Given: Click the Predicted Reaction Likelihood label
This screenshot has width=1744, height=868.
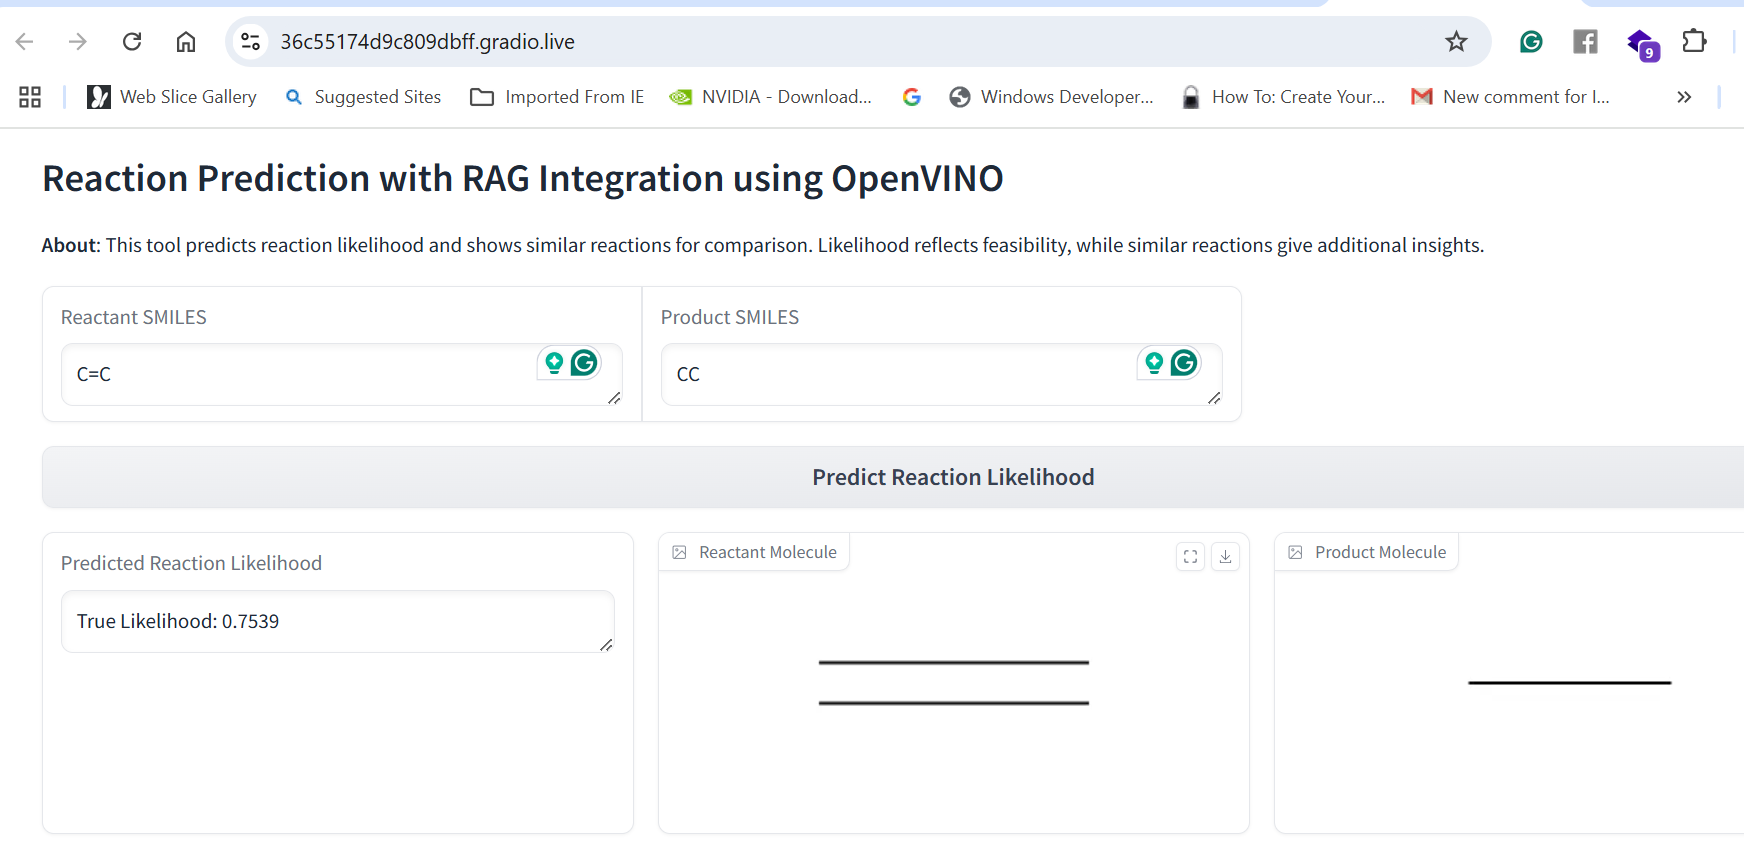Looking at the screenshot, I should coord(191,563).
